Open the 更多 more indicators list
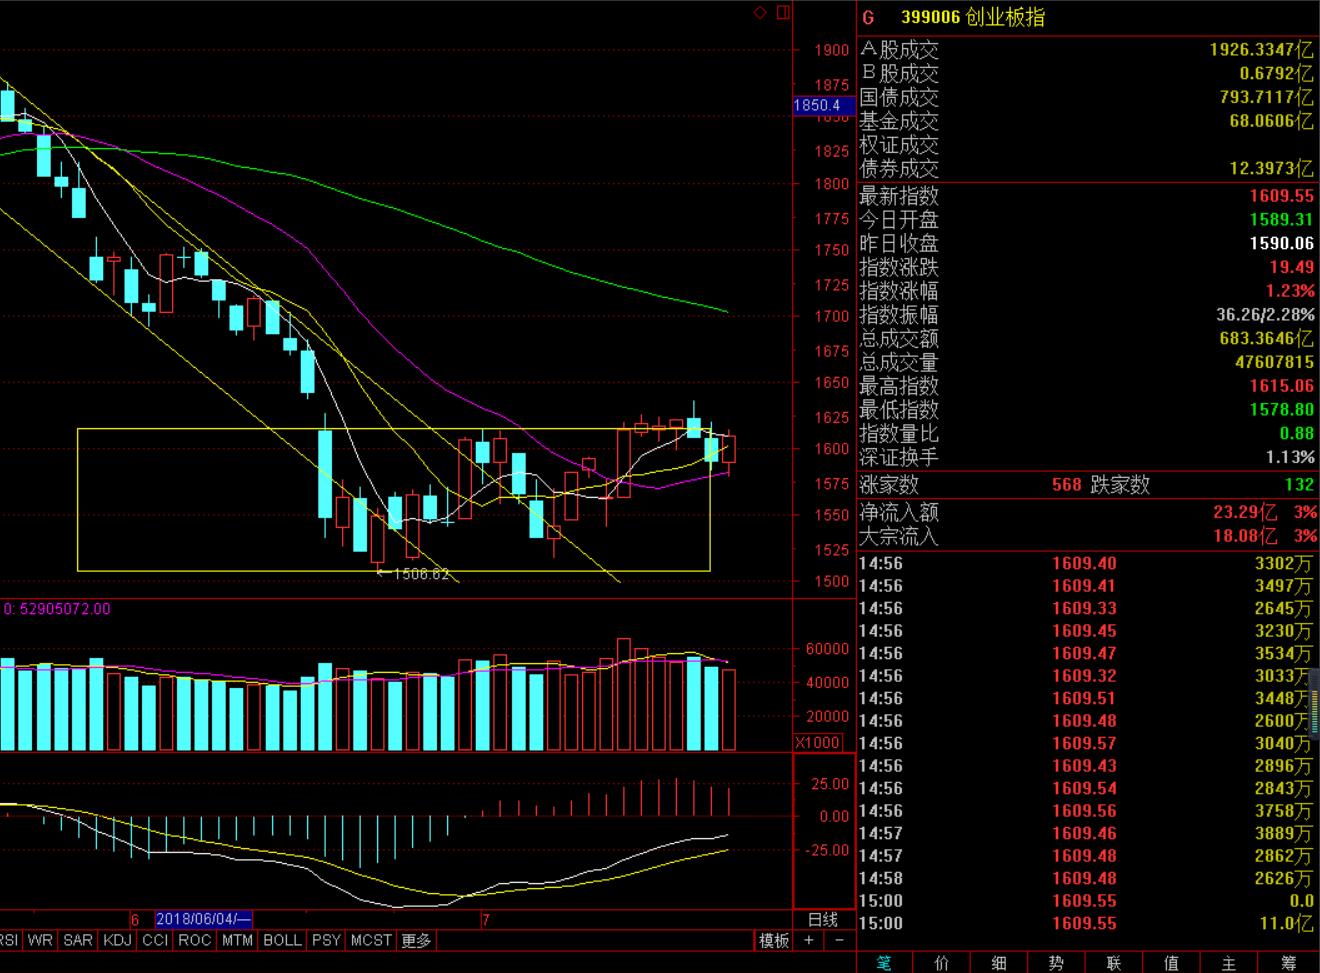Viewport: 1320px width, 973px height. tap(416, 940)
